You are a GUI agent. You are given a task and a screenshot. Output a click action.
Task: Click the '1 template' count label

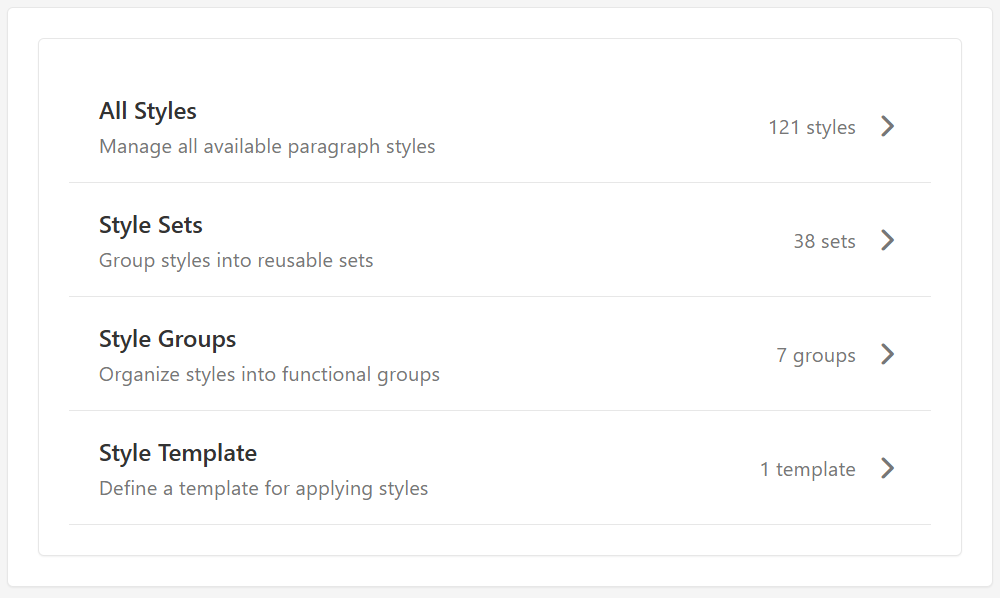point(807,468)
